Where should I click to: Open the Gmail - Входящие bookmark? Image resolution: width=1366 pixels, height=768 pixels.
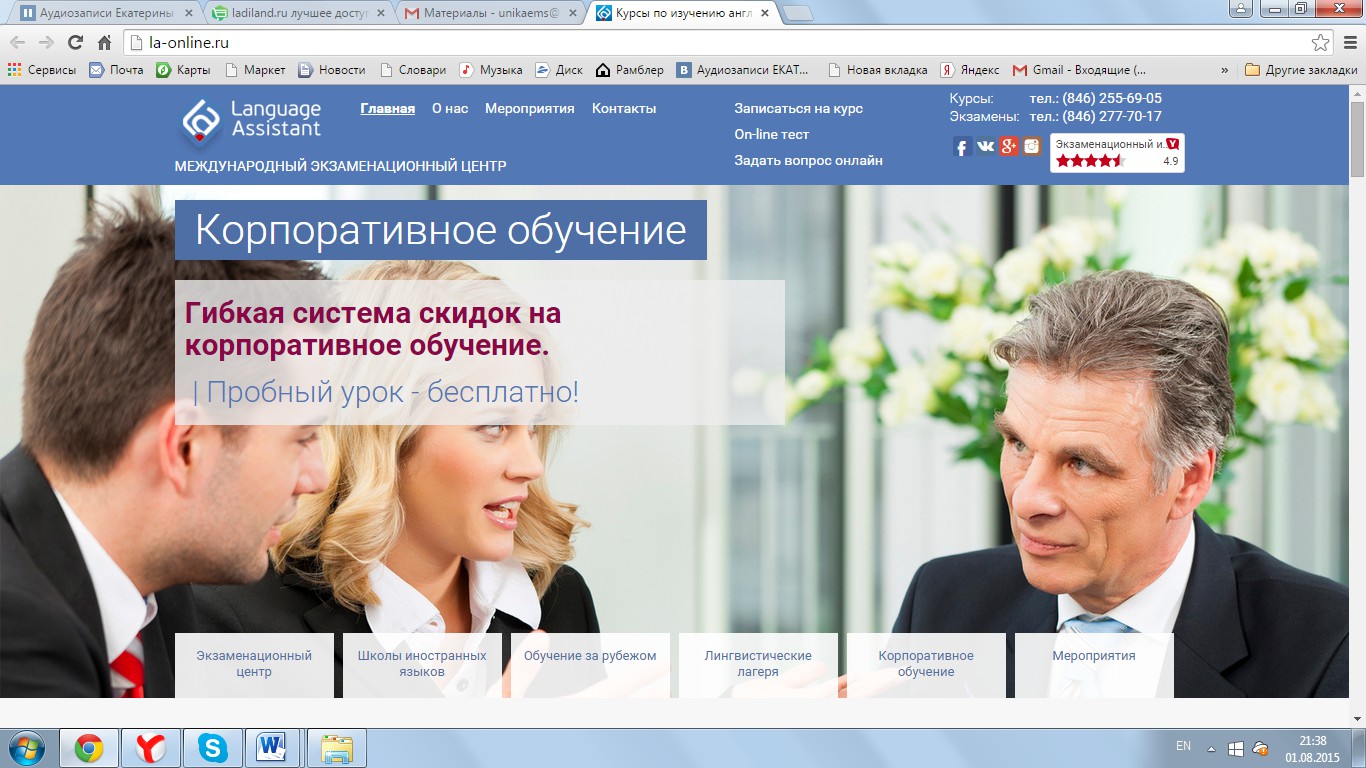click(x=1080, y=70)
